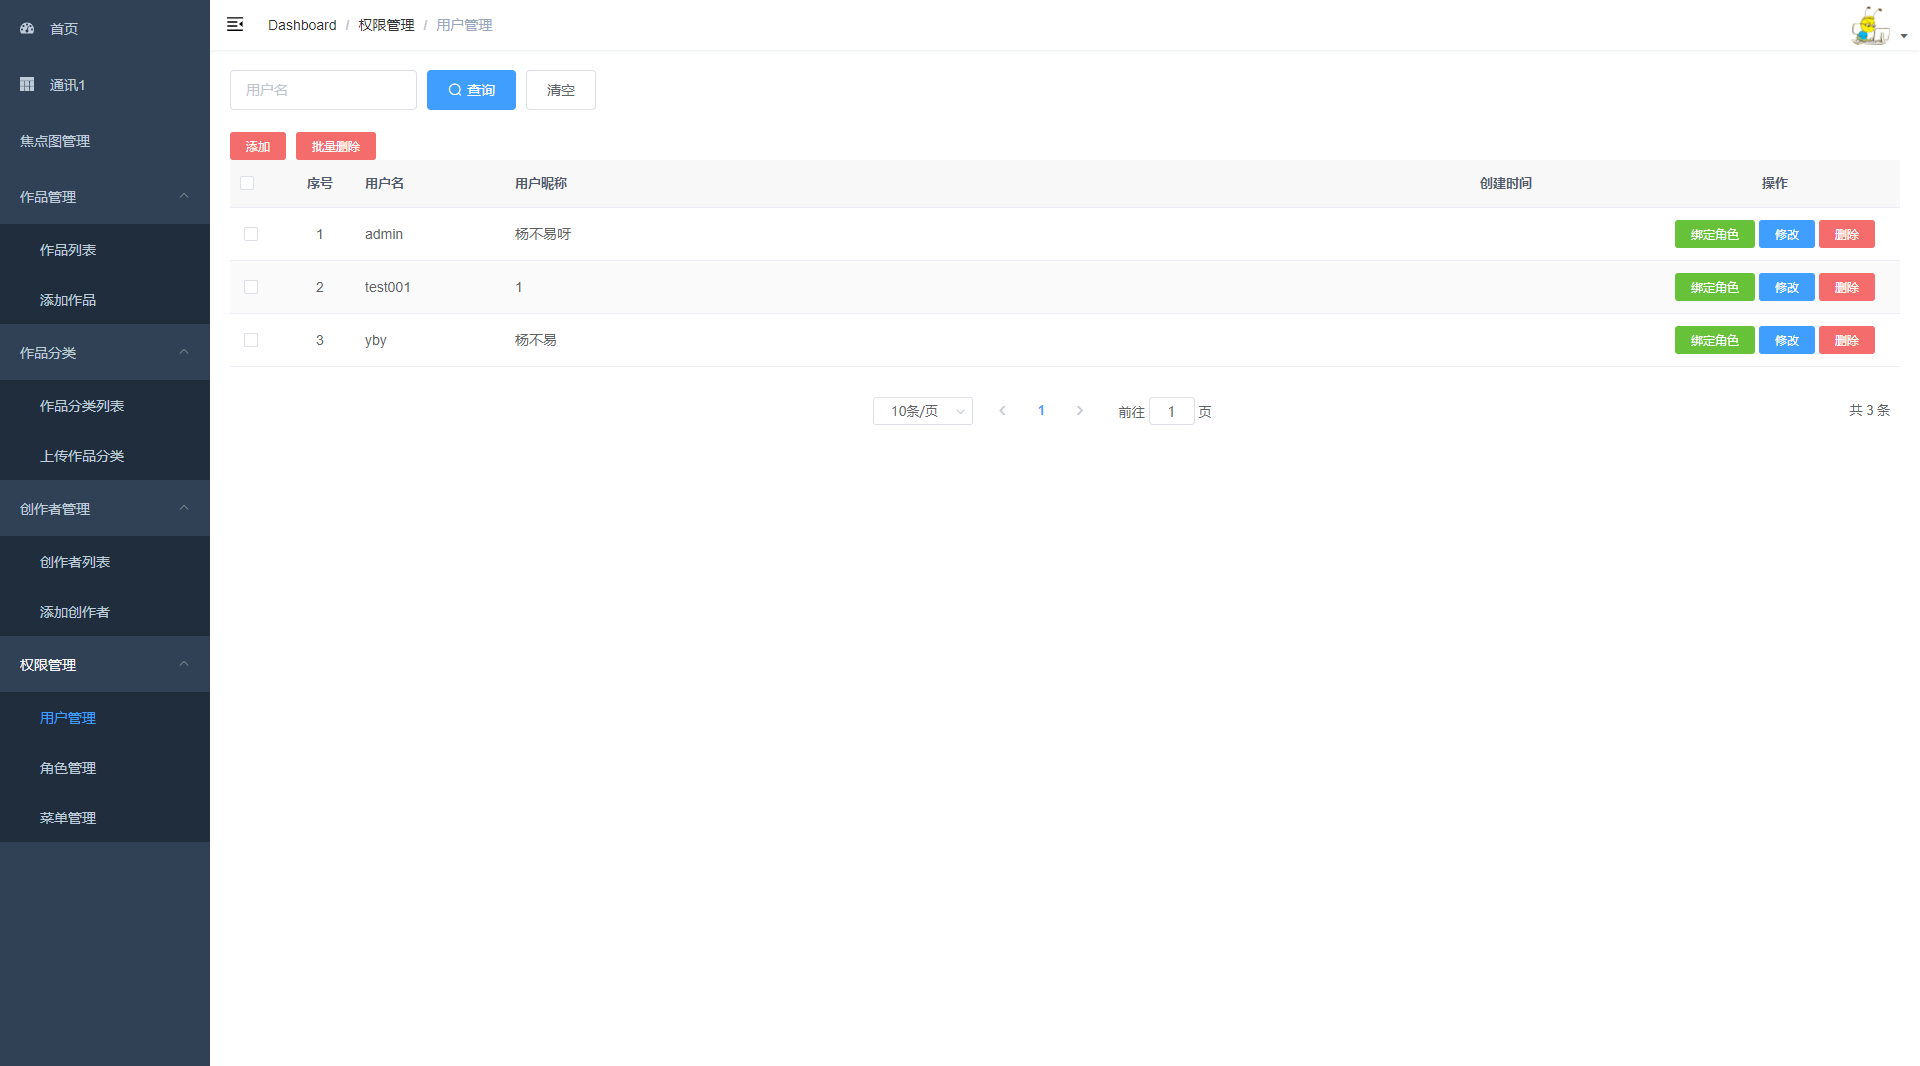This screenshot has height=1066, width=1920.
Task: Click the 清空 button
Action: point(561,90)
